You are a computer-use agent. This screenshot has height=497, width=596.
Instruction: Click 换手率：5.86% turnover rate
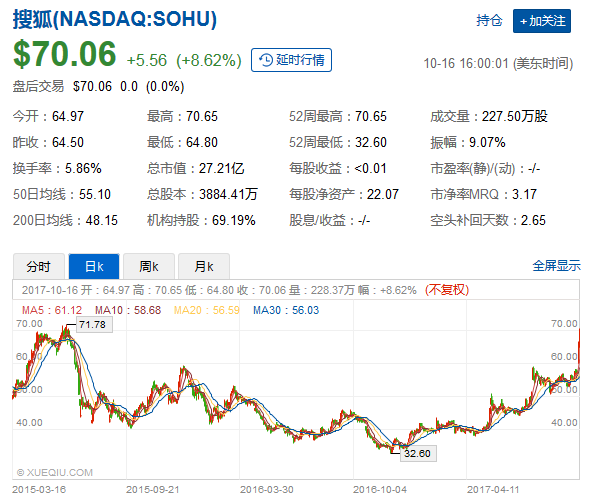coord(57,168)
